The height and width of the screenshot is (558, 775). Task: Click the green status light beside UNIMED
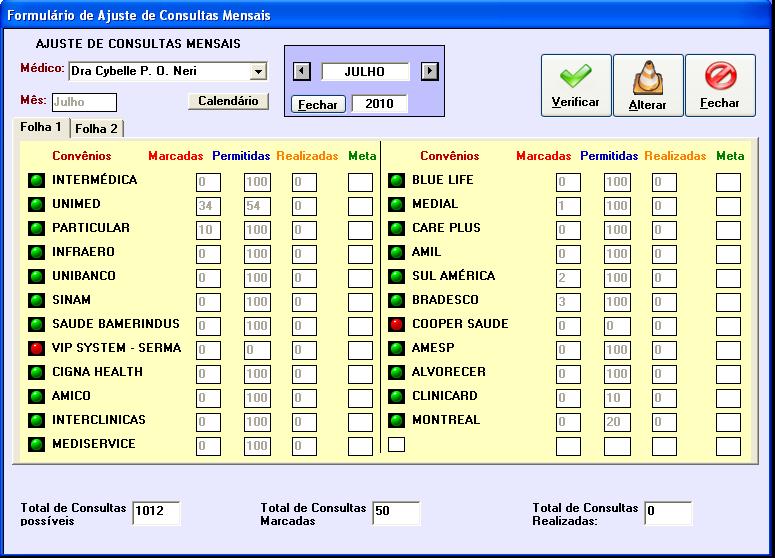click(36, 204)
